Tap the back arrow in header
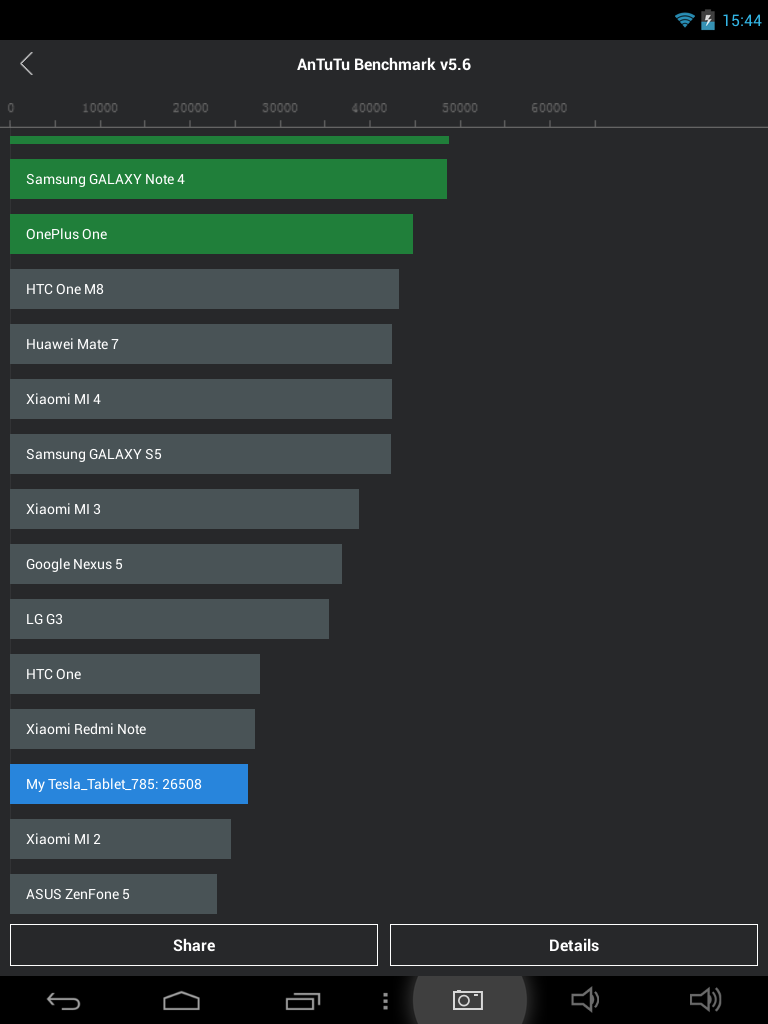Image resolution: width=768 pixels, height=1024 pixels. pyautogui.click(x=27, y=64)
